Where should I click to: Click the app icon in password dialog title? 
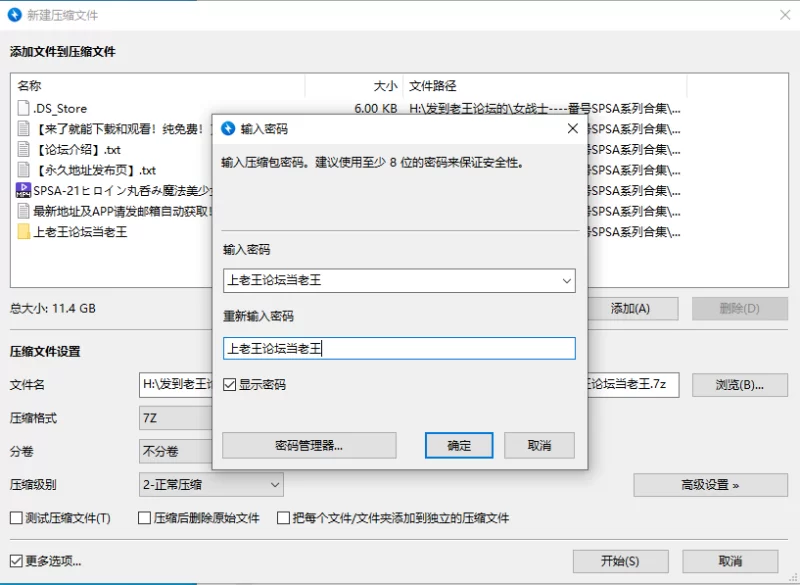point(228,129)
